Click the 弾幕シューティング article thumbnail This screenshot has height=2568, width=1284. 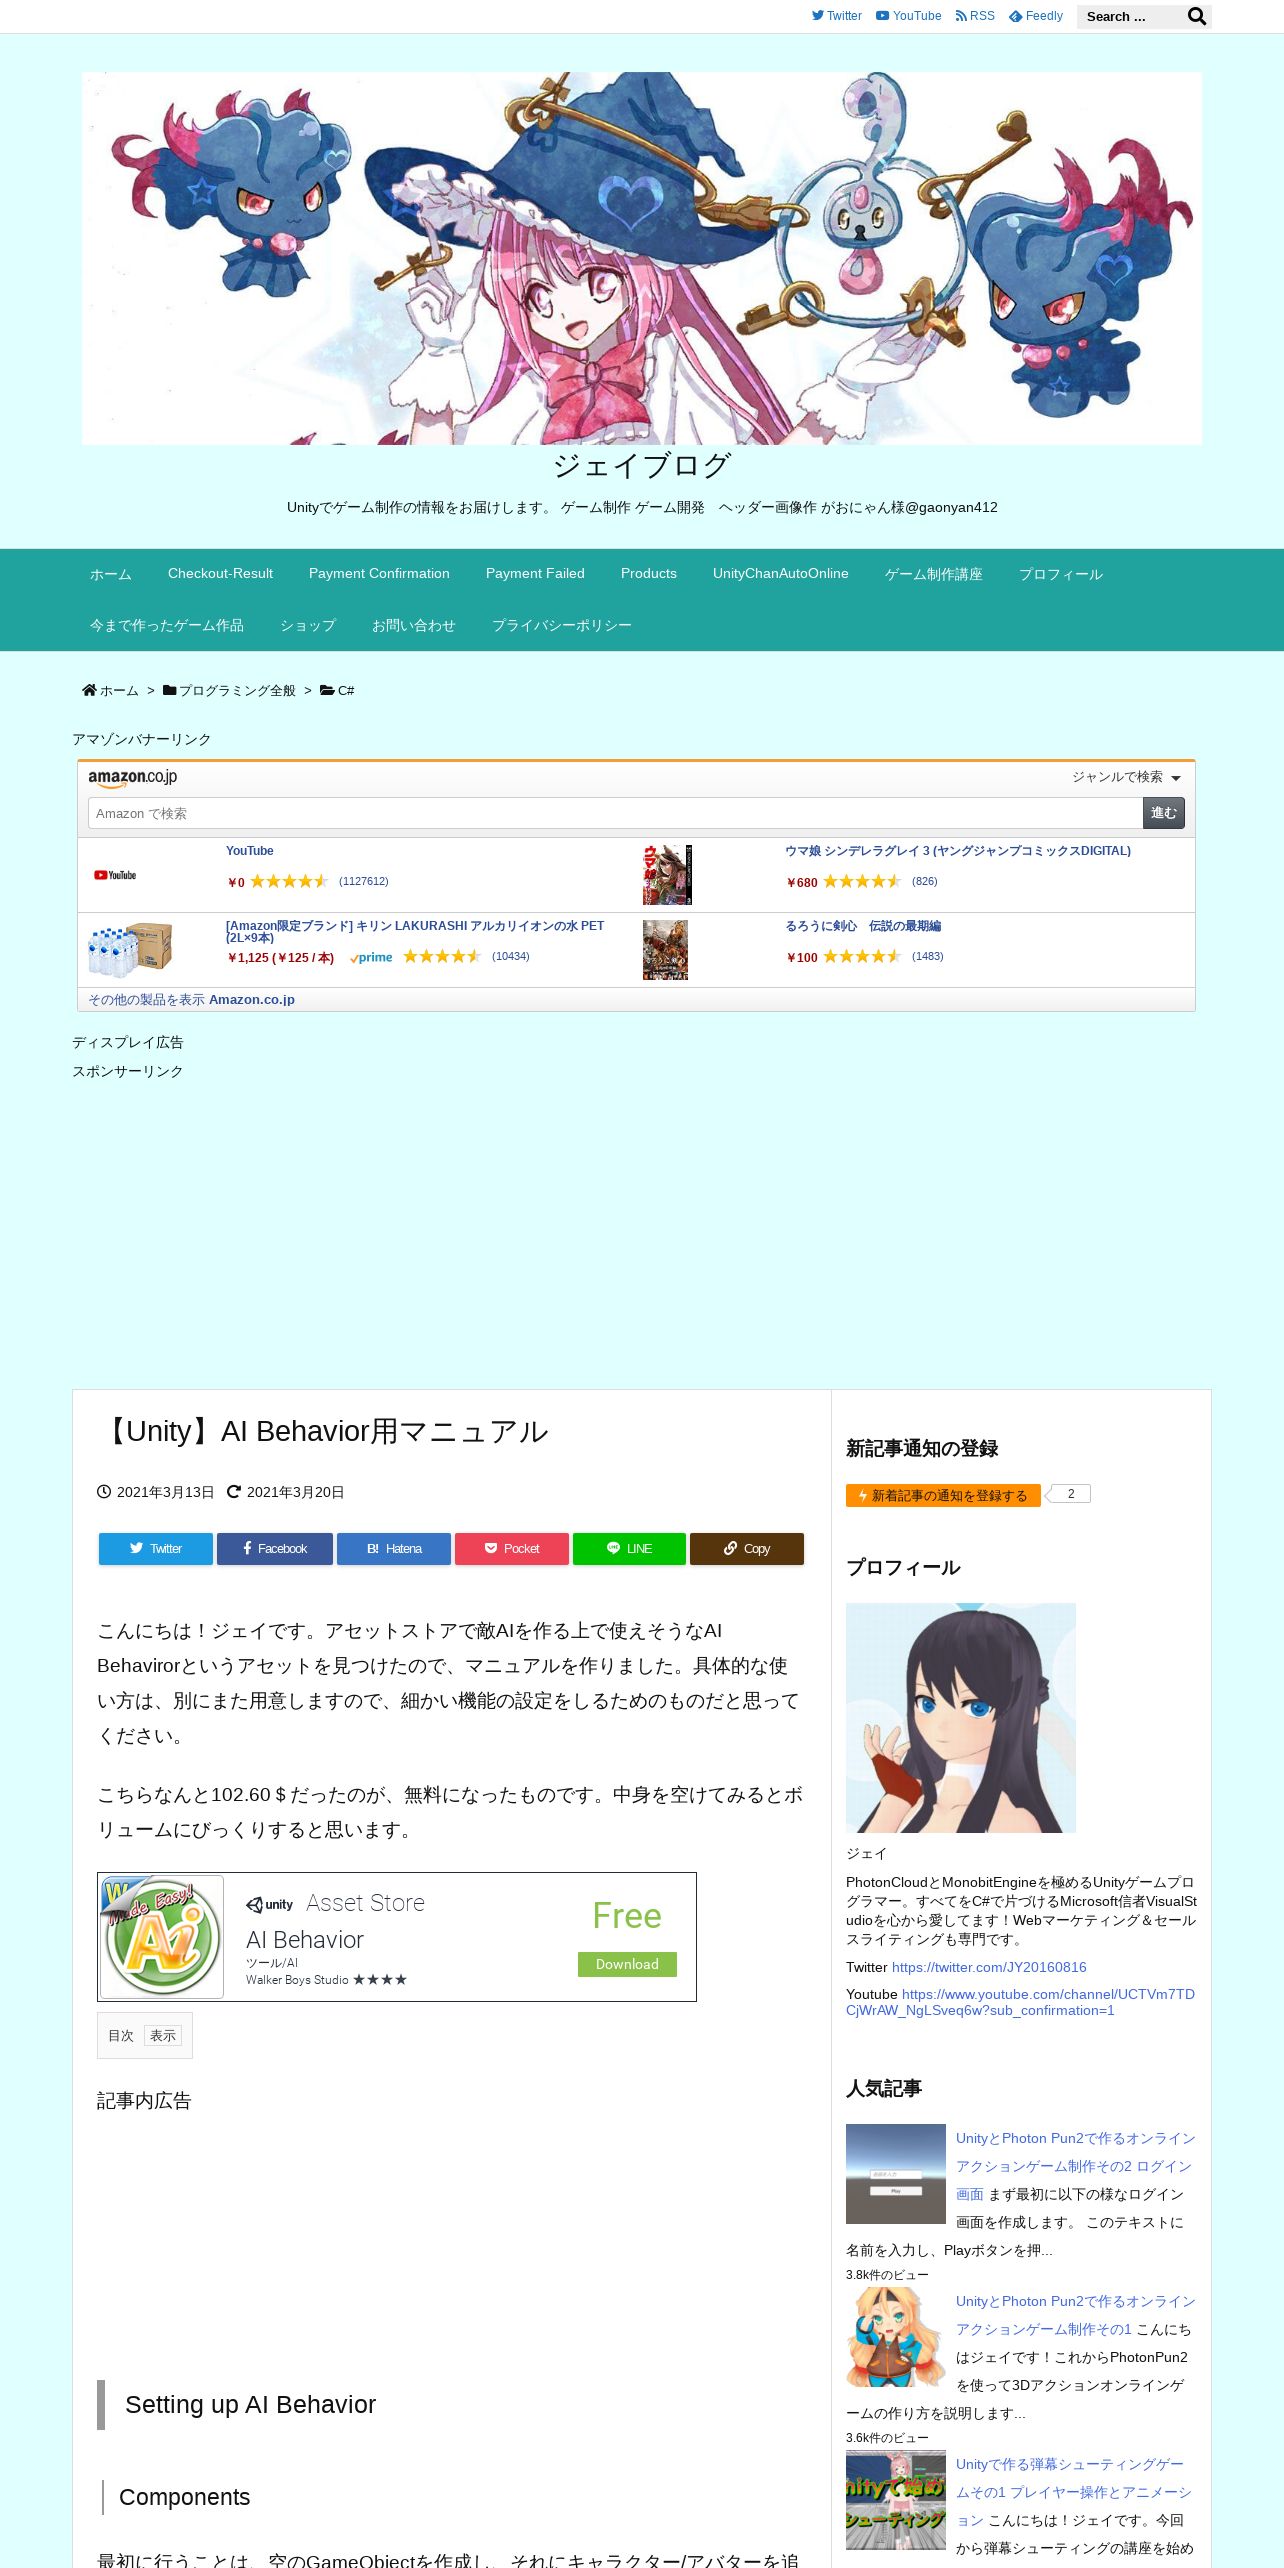pos(896,2500)
